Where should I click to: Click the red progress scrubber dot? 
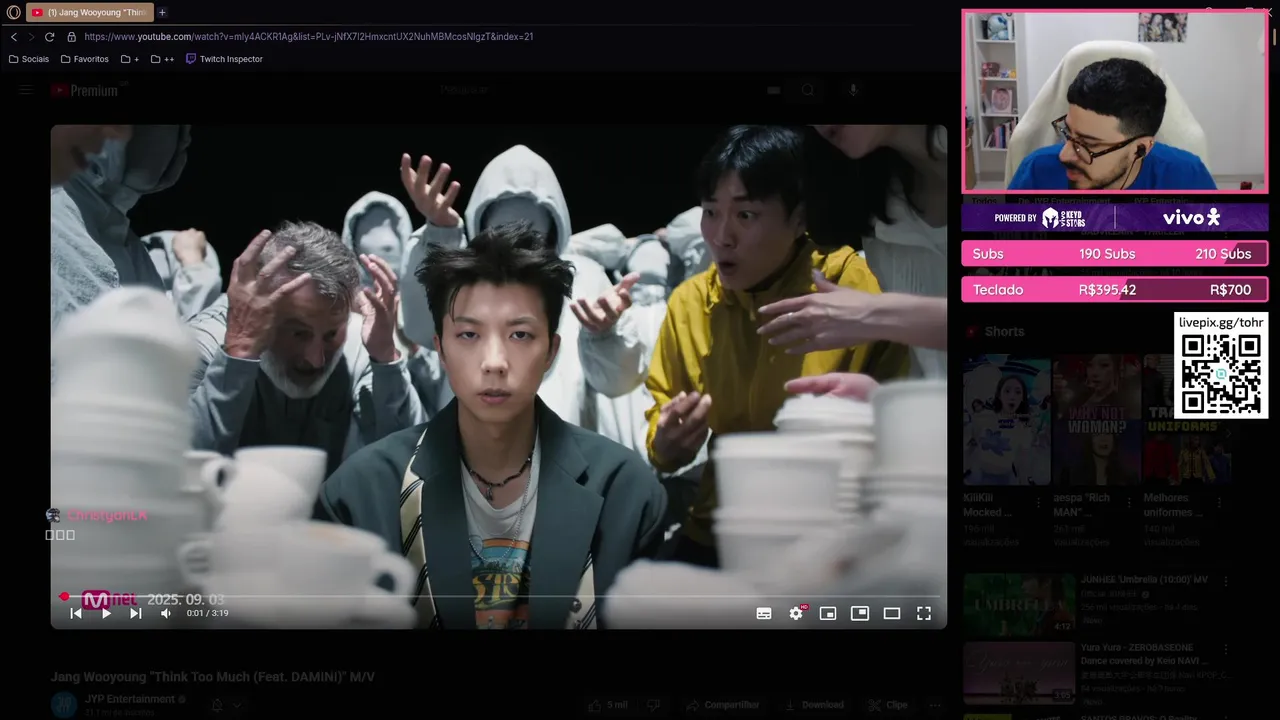65,597
